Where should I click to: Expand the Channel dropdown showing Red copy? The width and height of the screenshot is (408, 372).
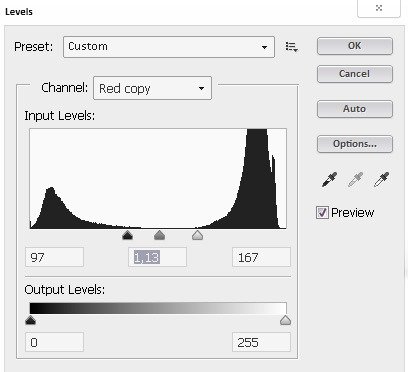coord(152,88)
